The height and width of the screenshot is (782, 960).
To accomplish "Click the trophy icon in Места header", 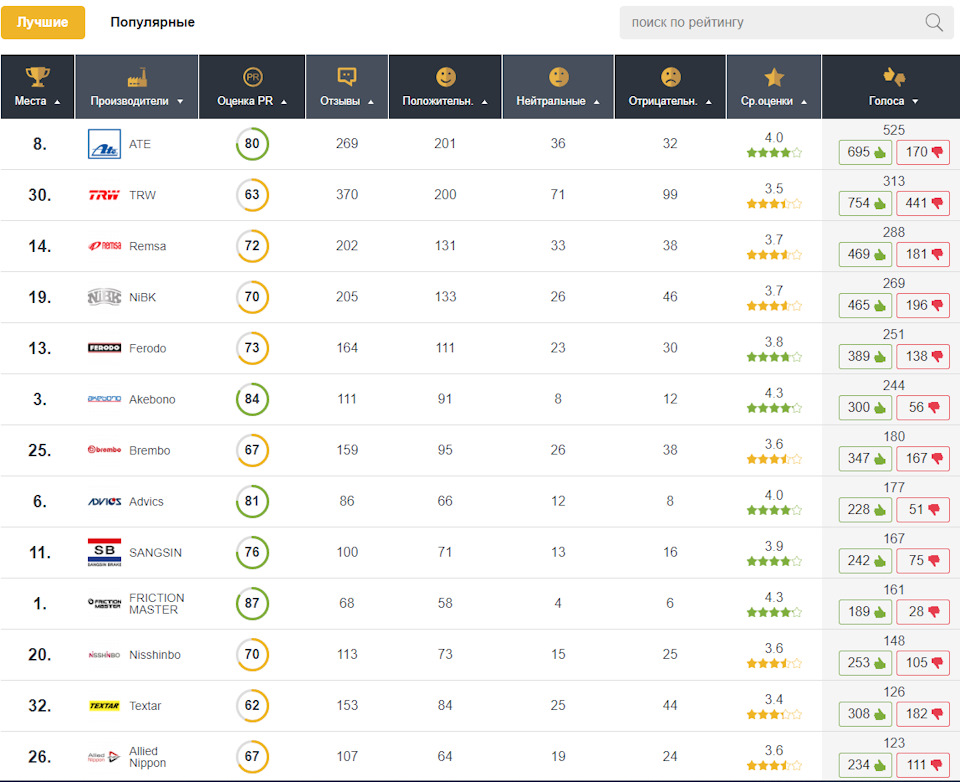I will pyautogui.click(x=37, y=77).
